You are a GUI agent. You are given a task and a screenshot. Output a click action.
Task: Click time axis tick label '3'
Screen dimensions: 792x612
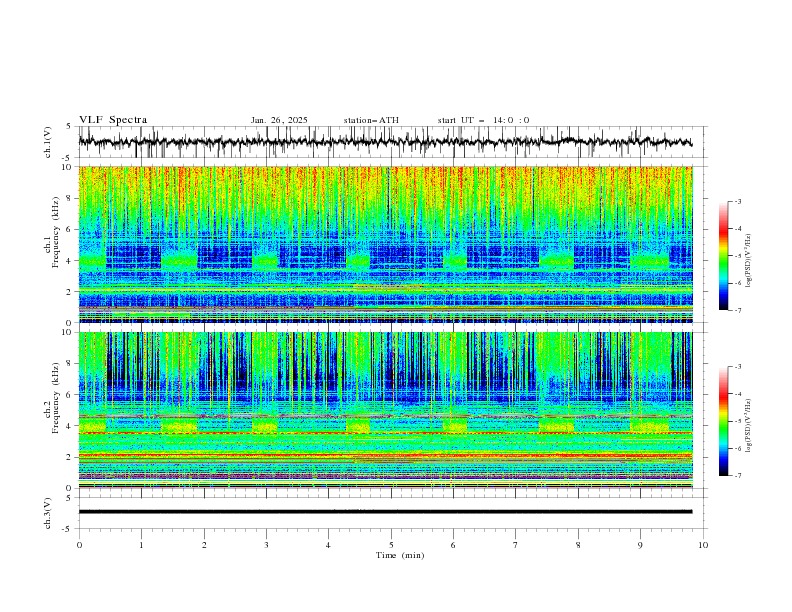pos(266,545)
